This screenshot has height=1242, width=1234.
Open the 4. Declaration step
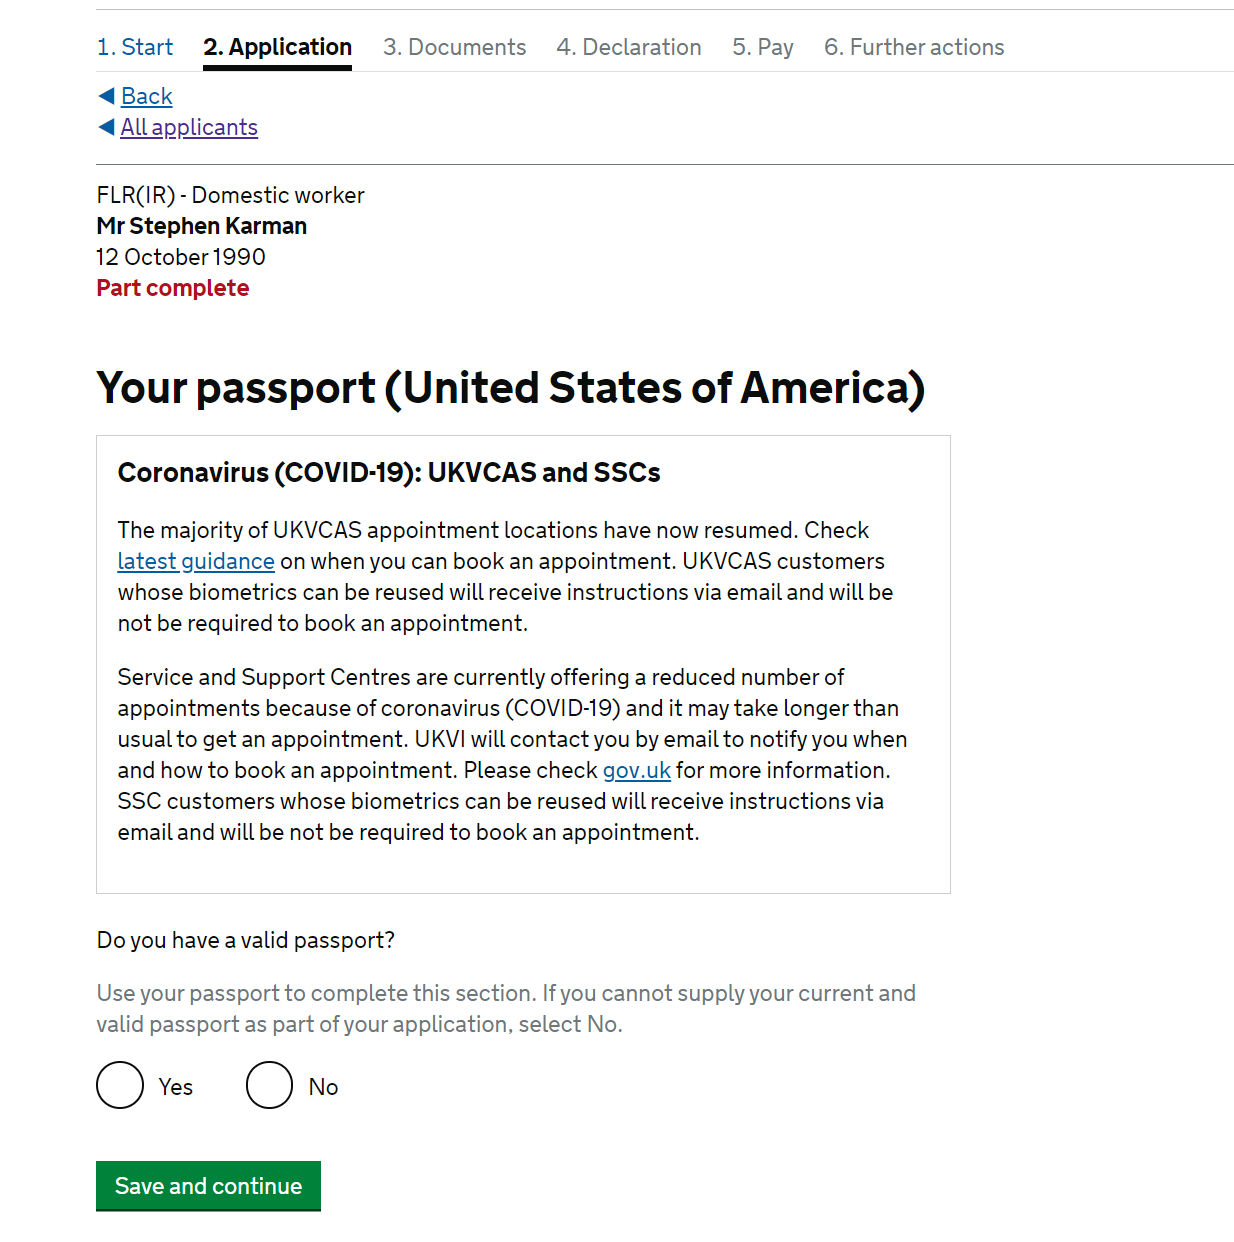tap(629, 47)
